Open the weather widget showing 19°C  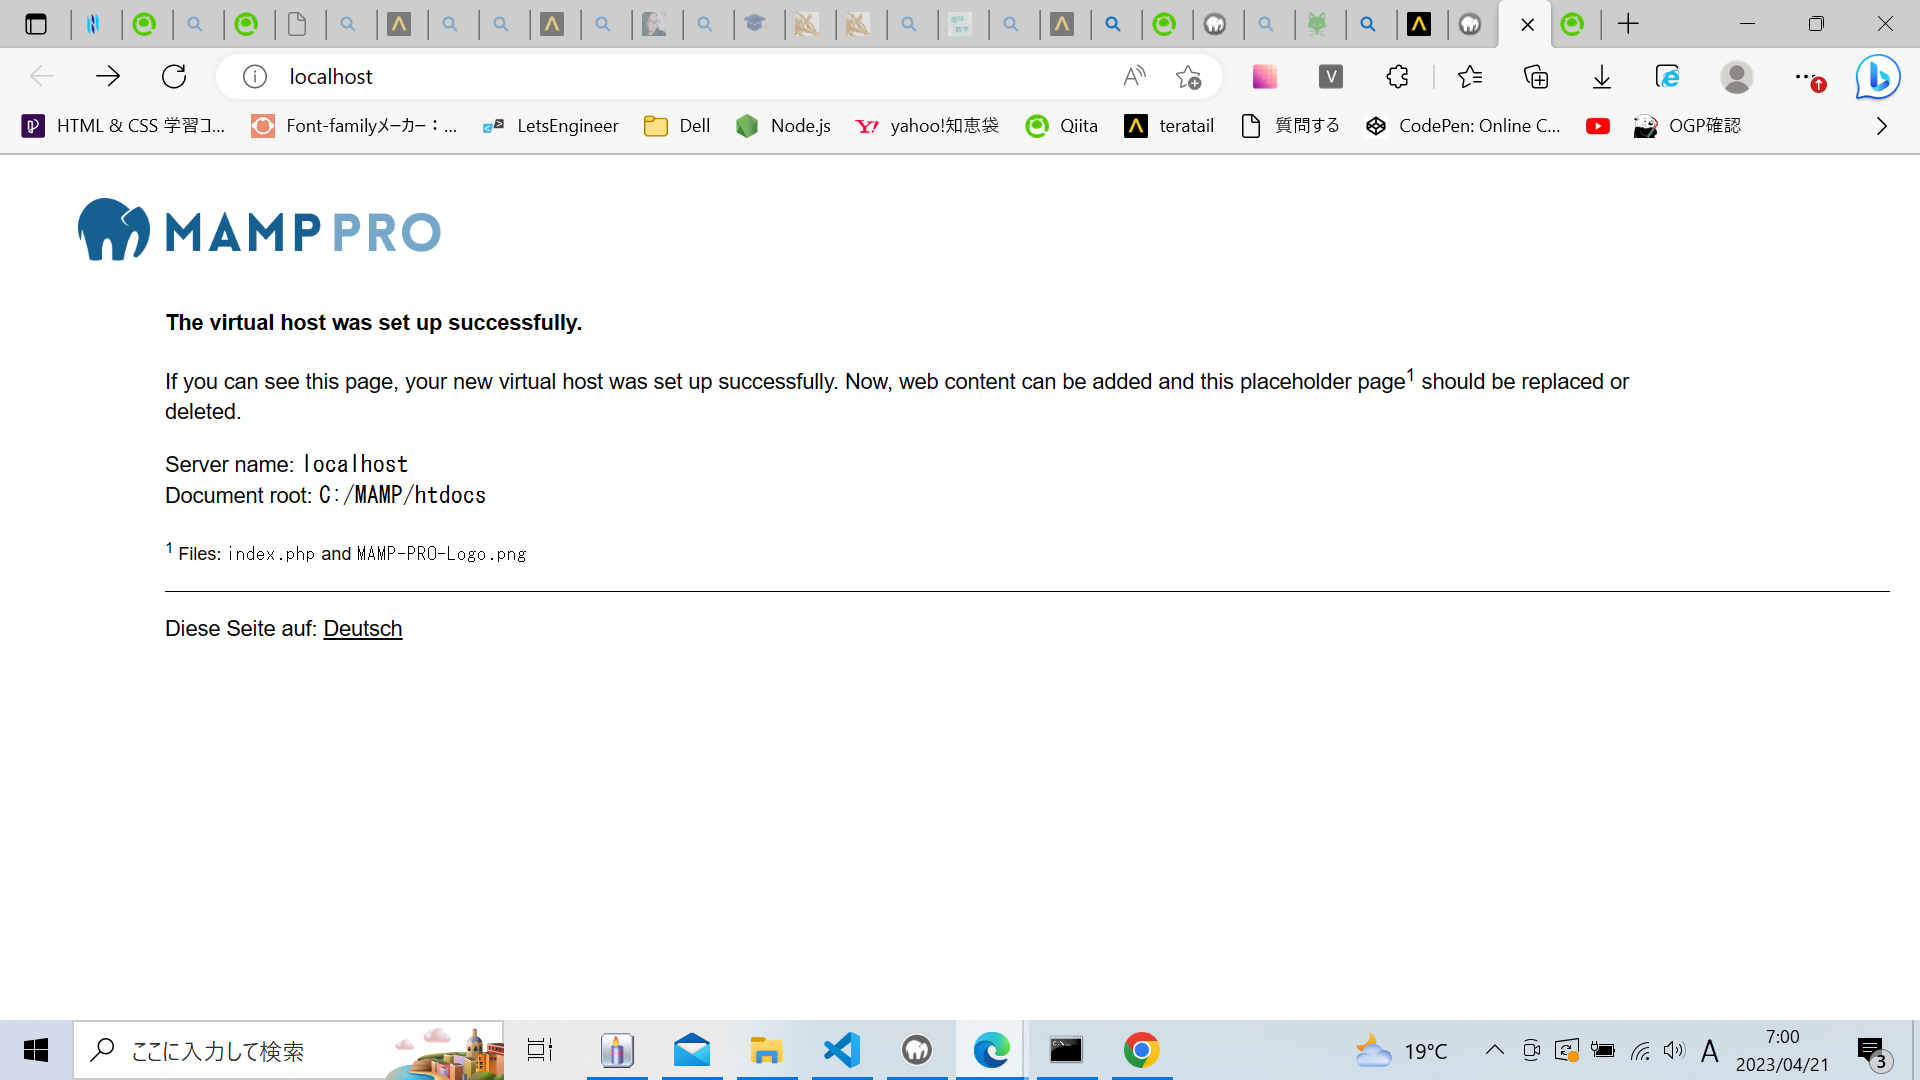pos(1402,1051)
